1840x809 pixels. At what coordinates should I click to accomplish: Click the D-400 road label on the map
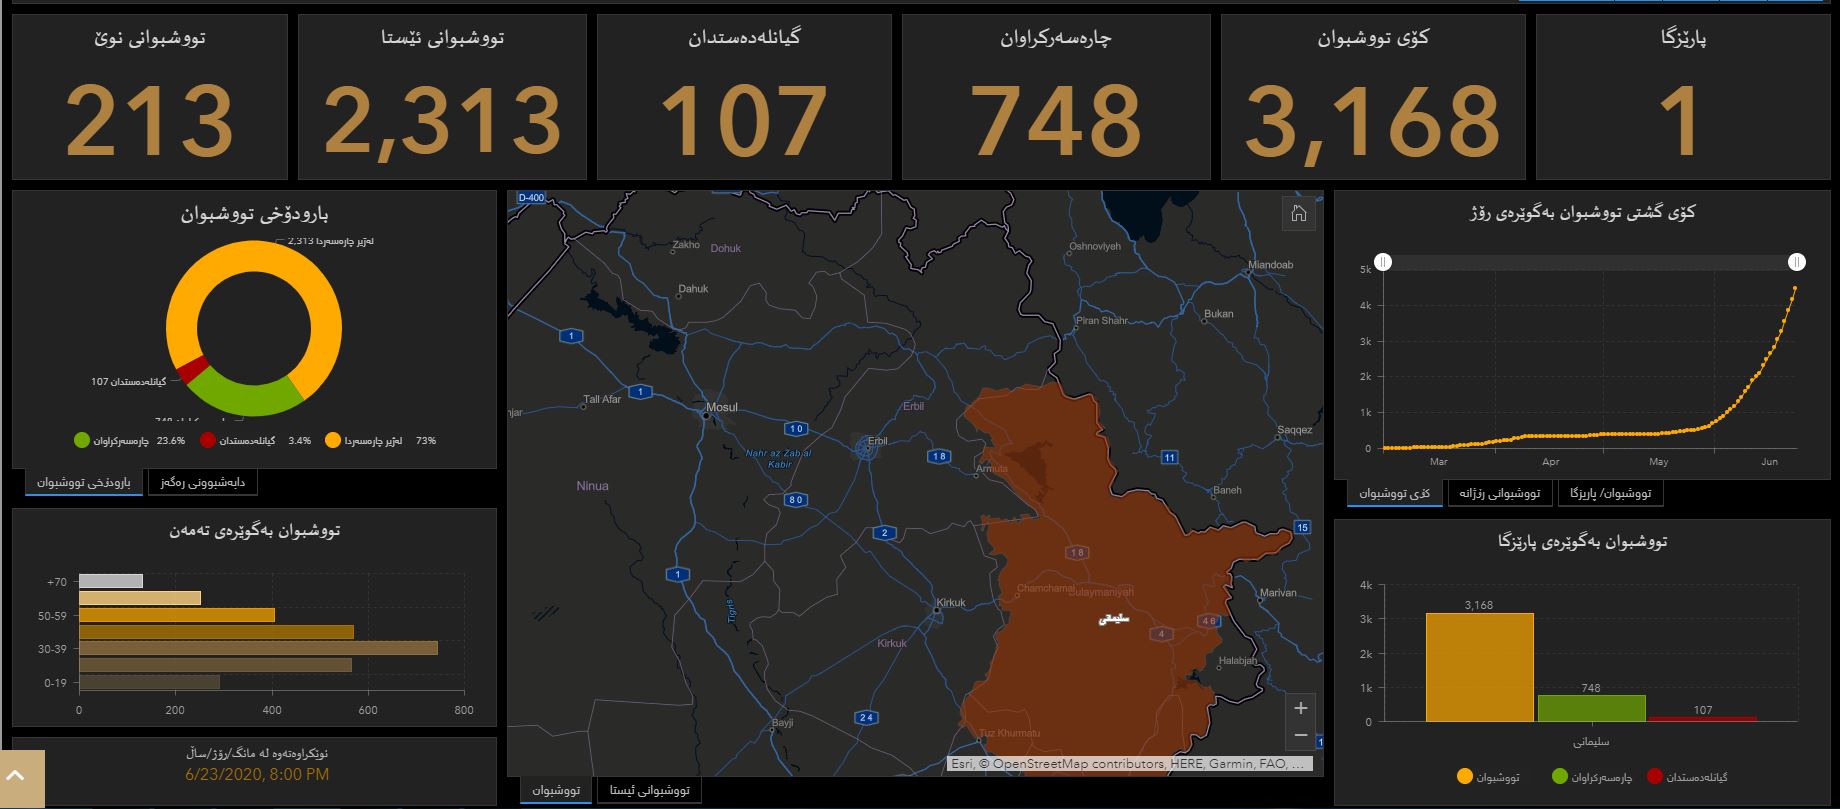click(531, 198)
